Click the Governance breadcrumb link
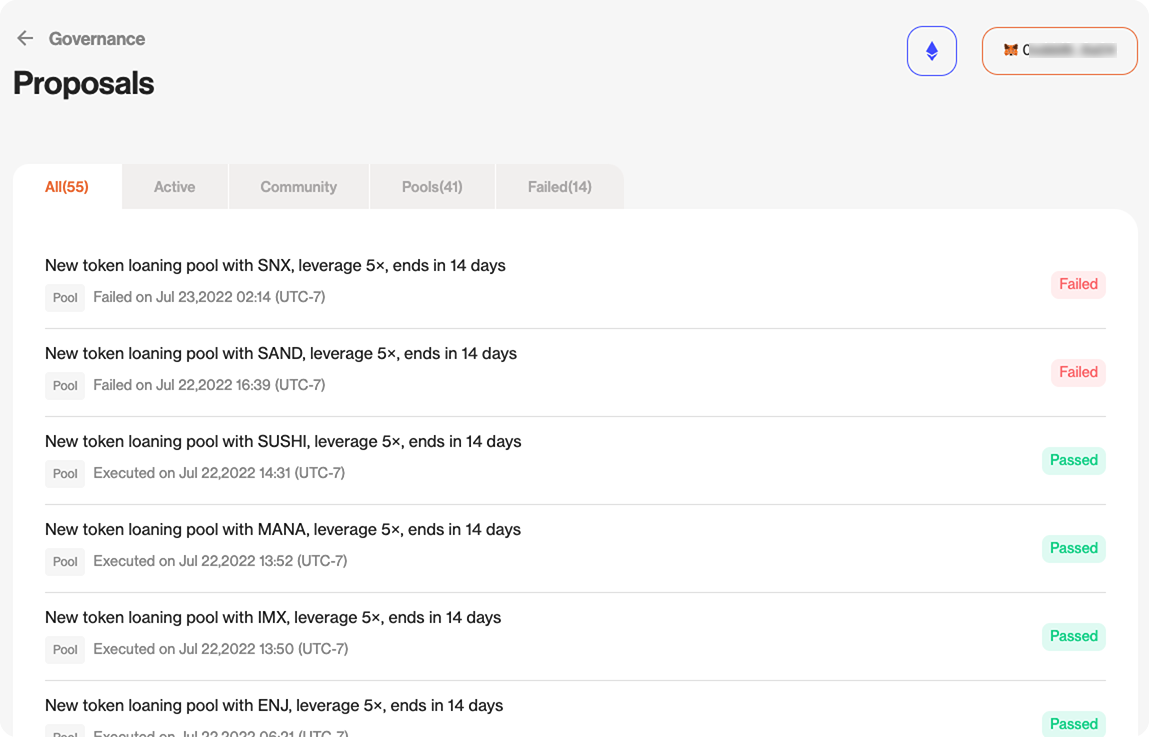Screen dimensions: 1149x737 tap(97, 39)
